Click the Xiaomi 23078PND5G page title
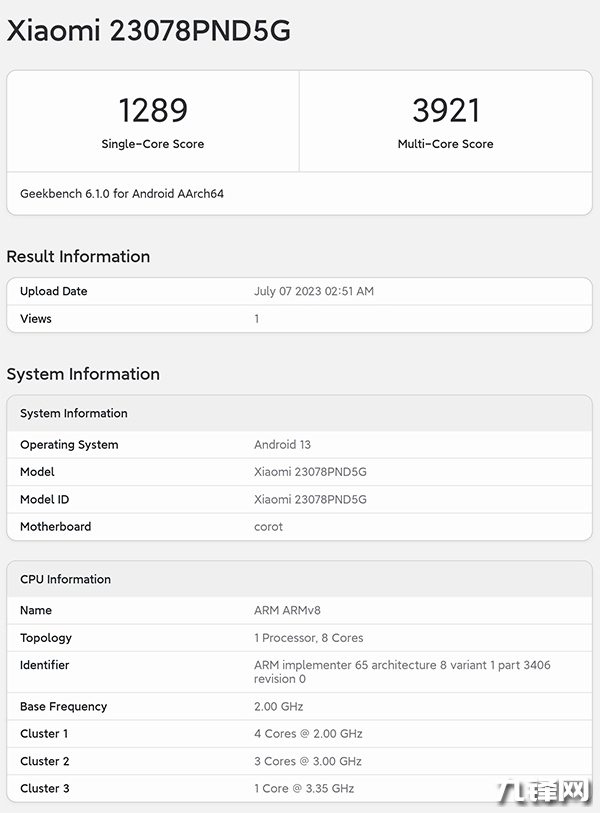 (x=148, y=31)
